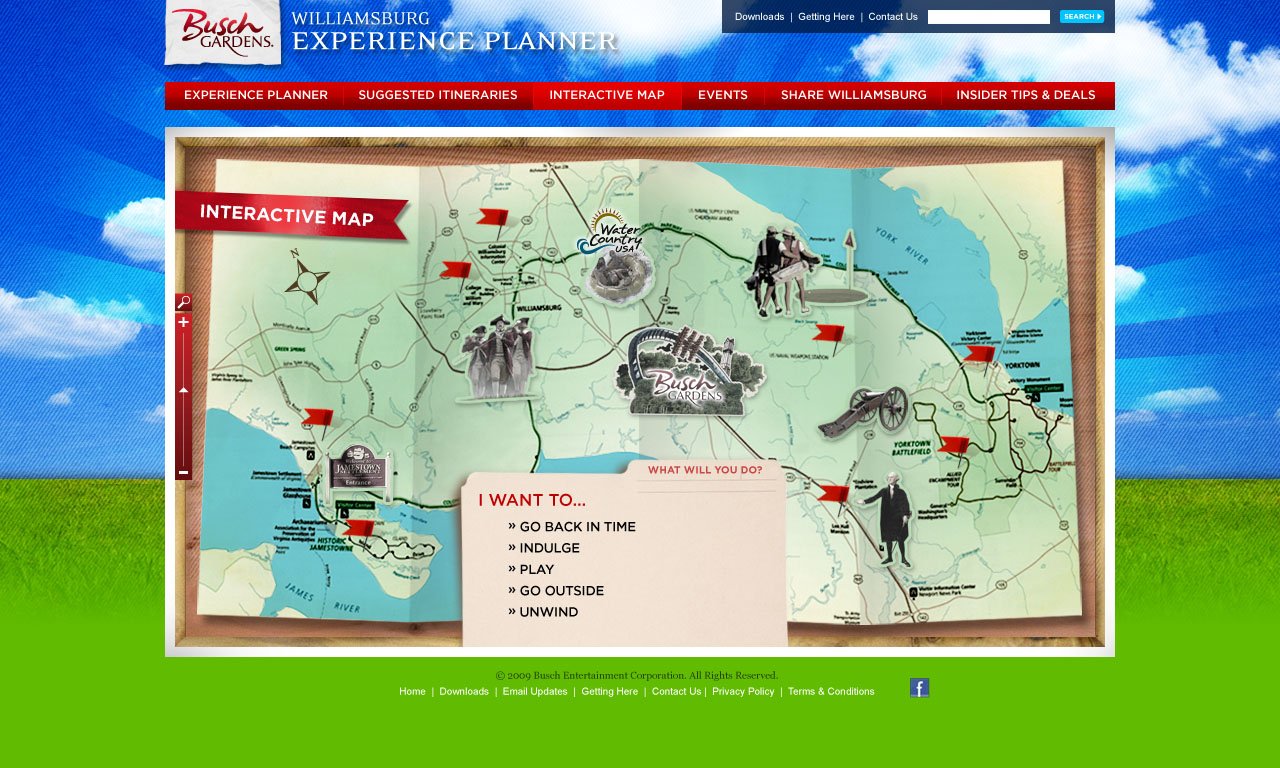Open the Facebook icon in the footer
Screen dimensions: 1280x768
point(920,688)
